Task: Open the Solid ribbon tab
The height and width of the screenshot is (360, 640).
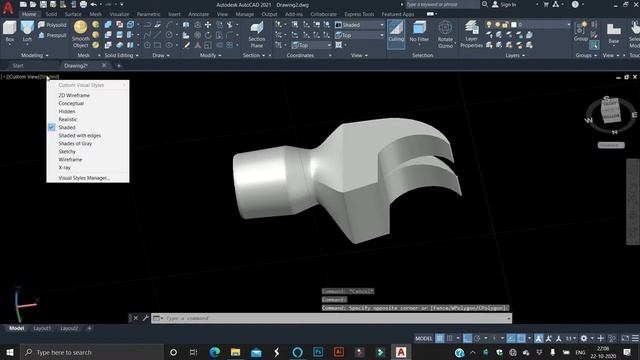Action: coord(51,14)
